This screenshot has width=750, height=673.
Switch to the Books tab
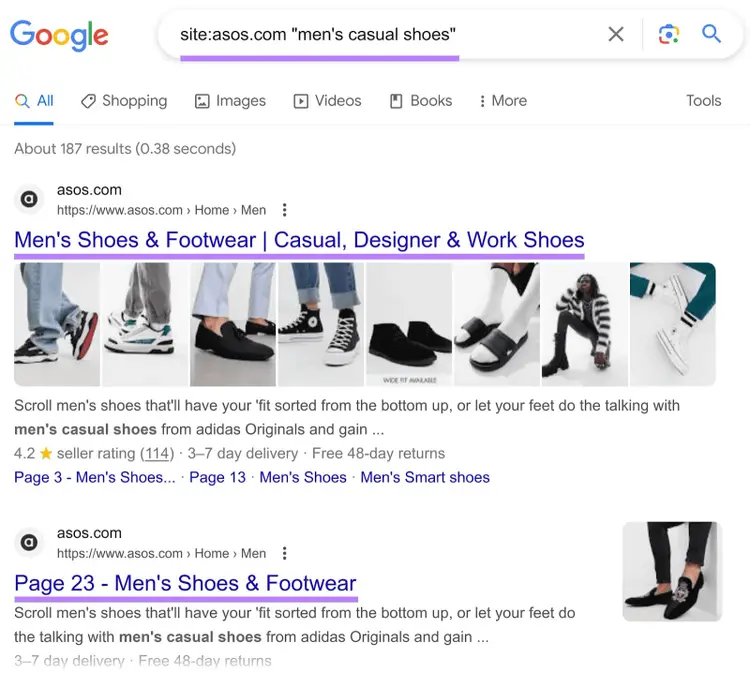[421, 101]
